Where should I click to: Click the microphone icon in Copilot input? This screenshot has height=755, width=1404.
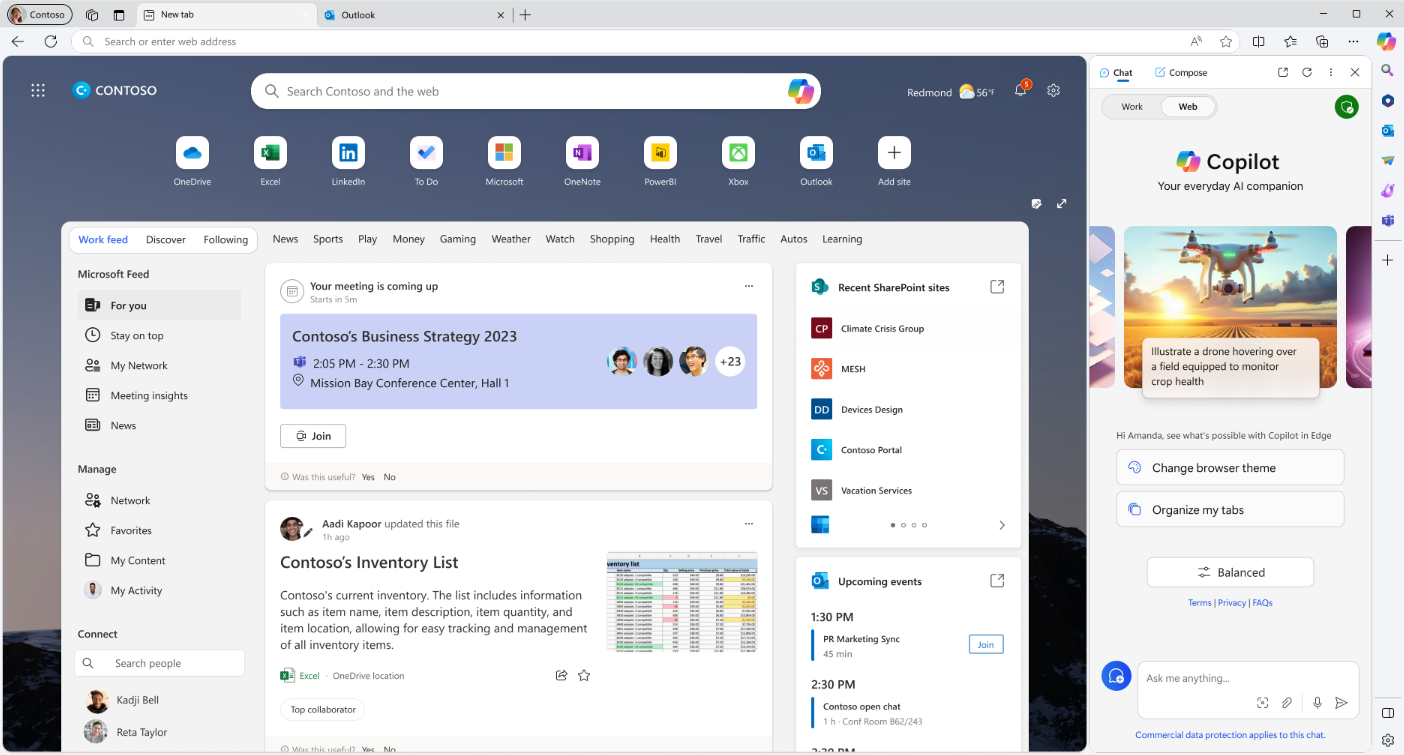1318,703
